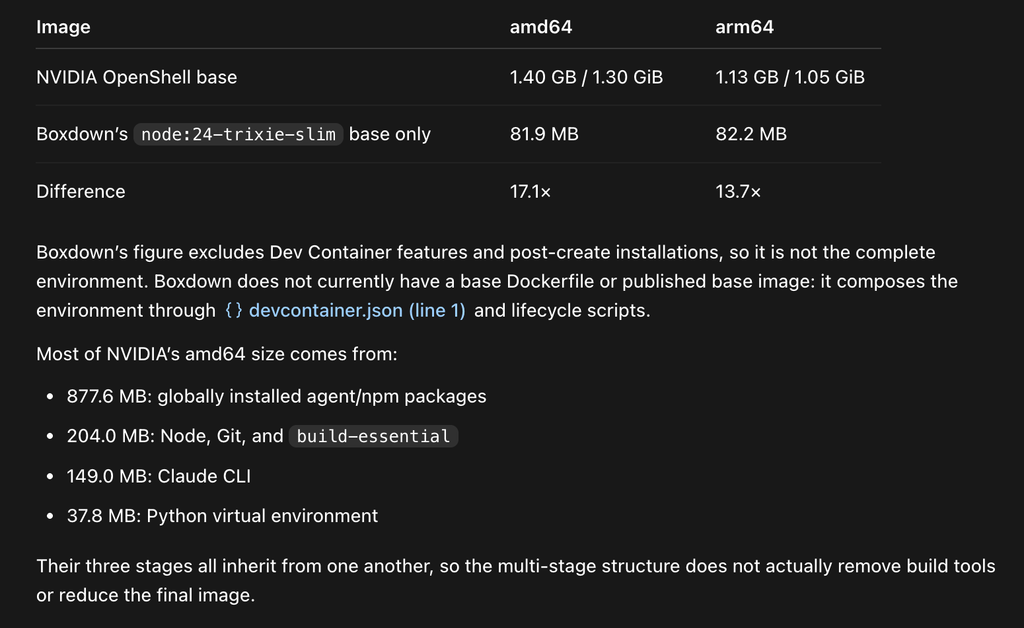
Task: Click the 81.9 MB cell
Action: (544, 134)
